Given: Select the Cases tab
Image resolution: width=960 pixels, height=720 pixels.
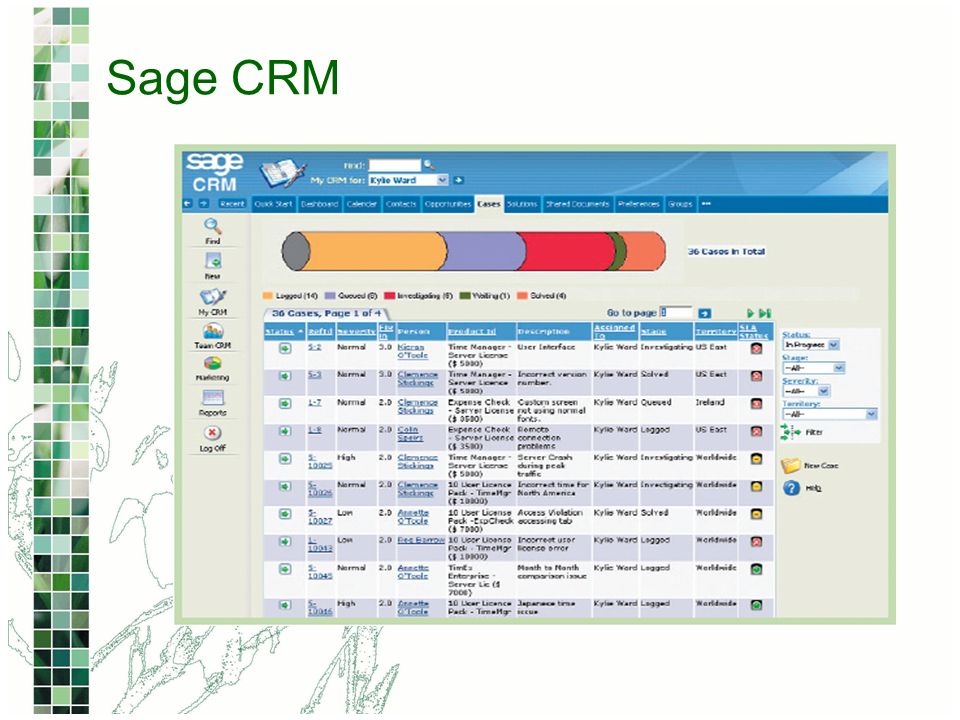Looking at the screenshot, I should tap(489, 204).
